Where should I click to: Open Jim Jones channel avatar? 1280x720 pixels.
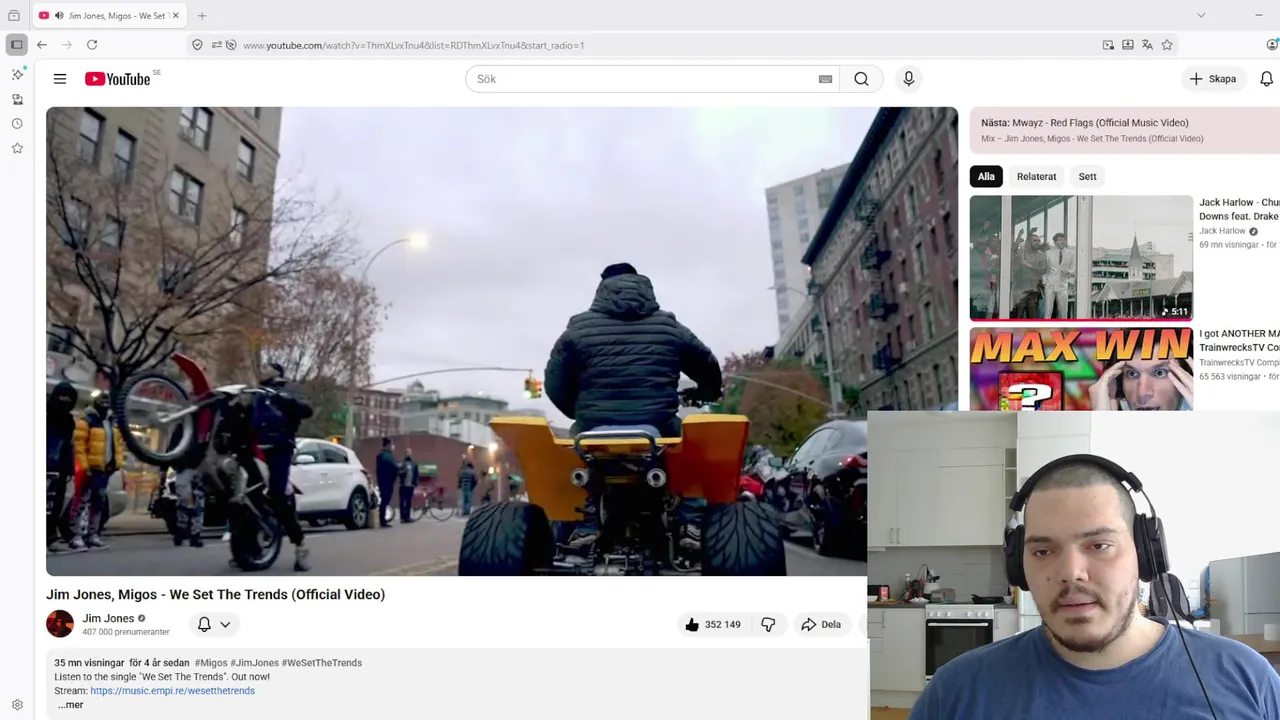(x=60, y=624)
